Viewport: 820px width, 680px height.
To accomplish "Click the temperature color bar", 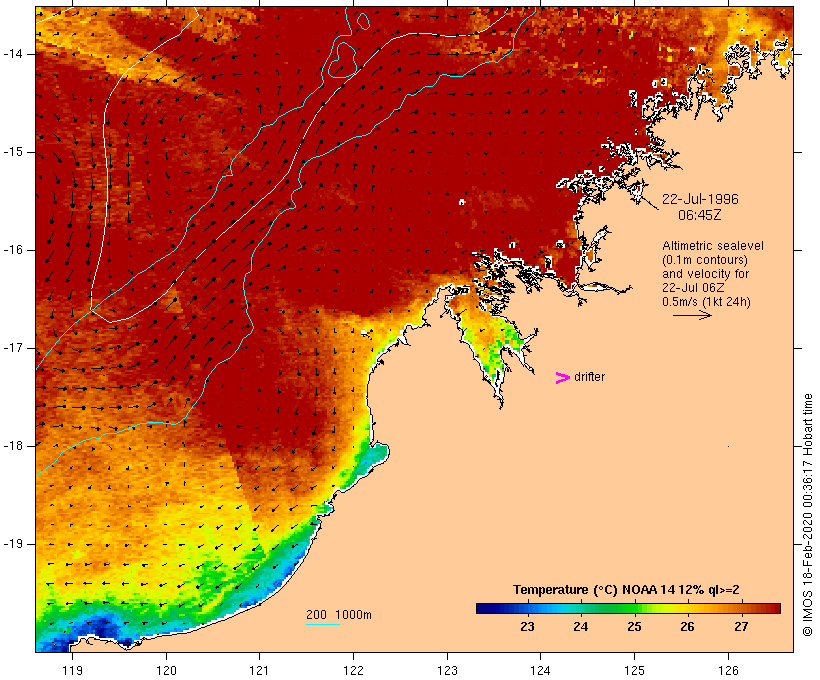I will 628,608.
